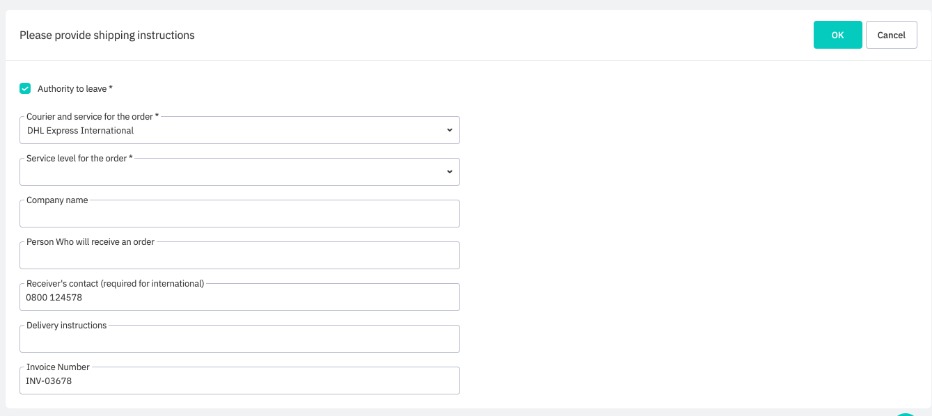
Task: Click the Courier and service field label
Action: [x=93, y=116]
